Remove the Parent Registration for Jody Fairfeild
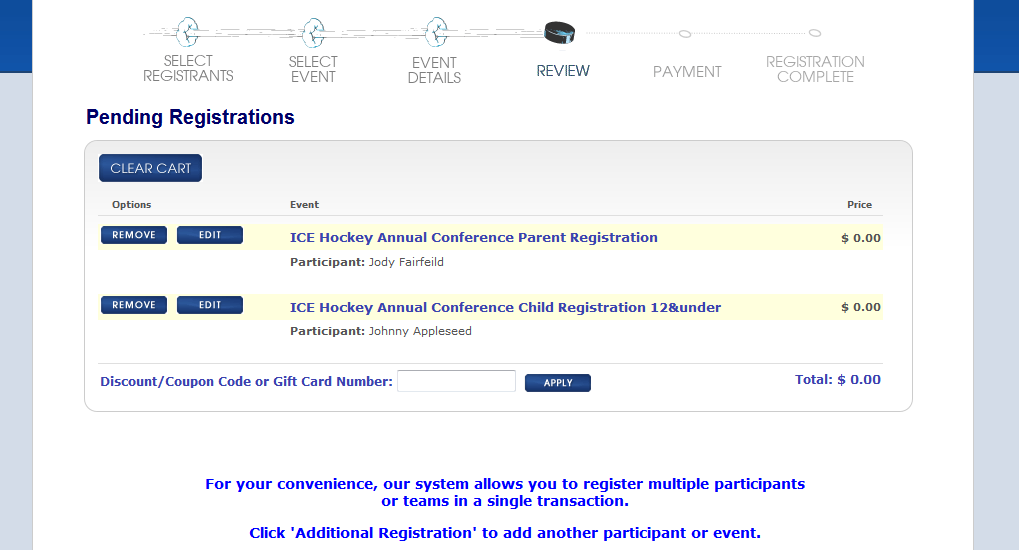This screenshot has height=550, width=1019. (x=134, y=235)
